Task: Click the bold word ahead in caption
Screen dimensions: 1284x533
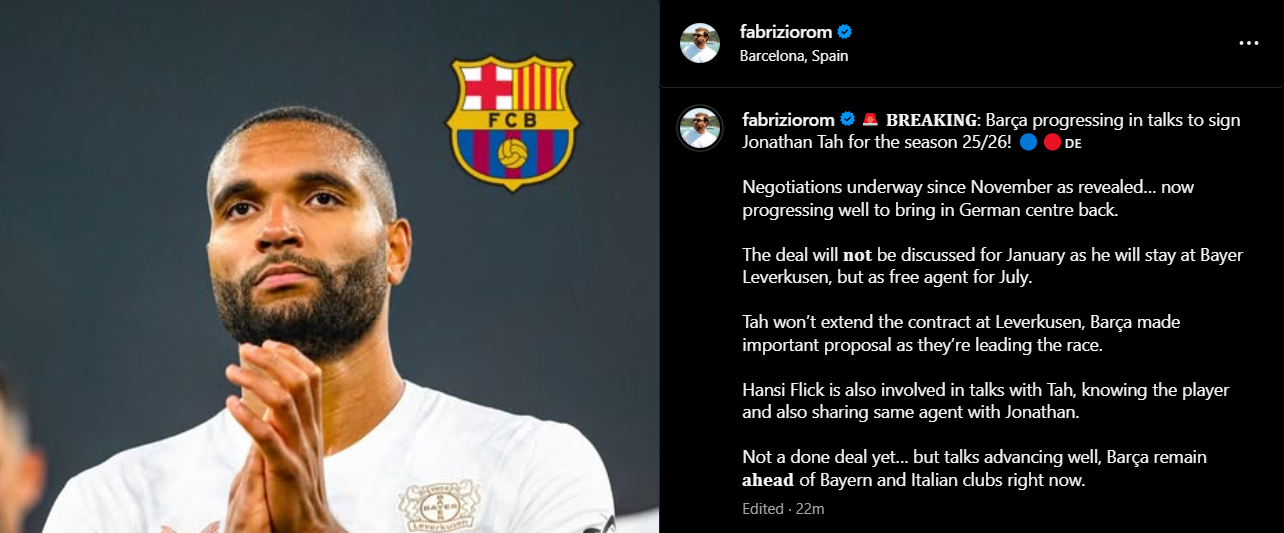Action: click(768, 480)
